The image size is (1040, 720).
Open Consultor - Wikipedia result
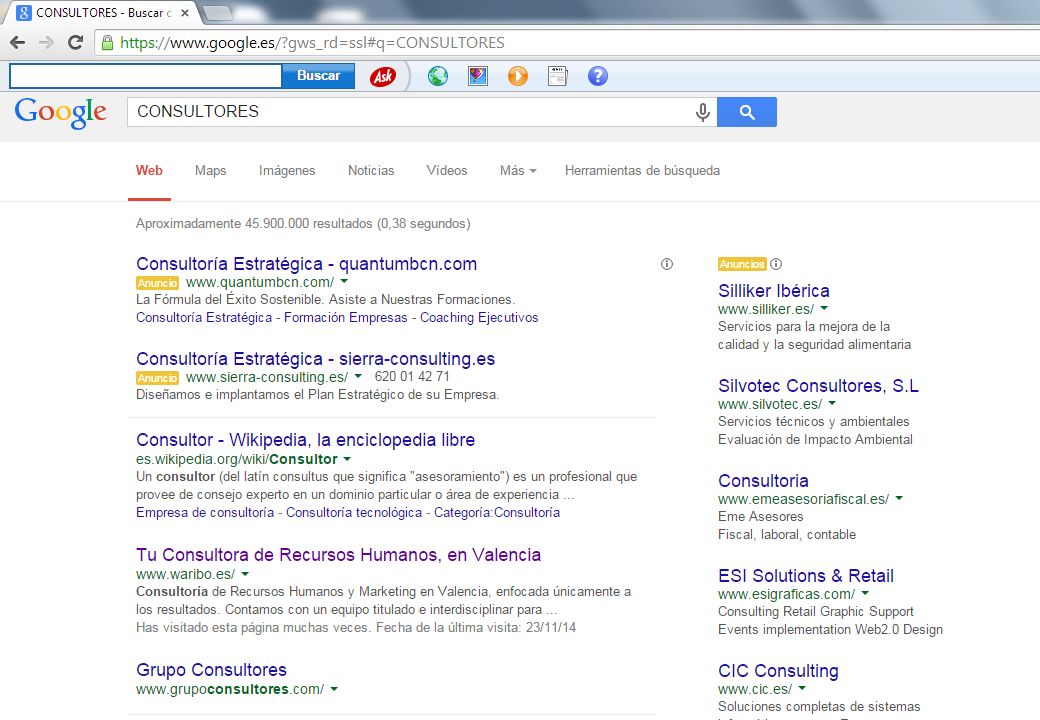306,440
